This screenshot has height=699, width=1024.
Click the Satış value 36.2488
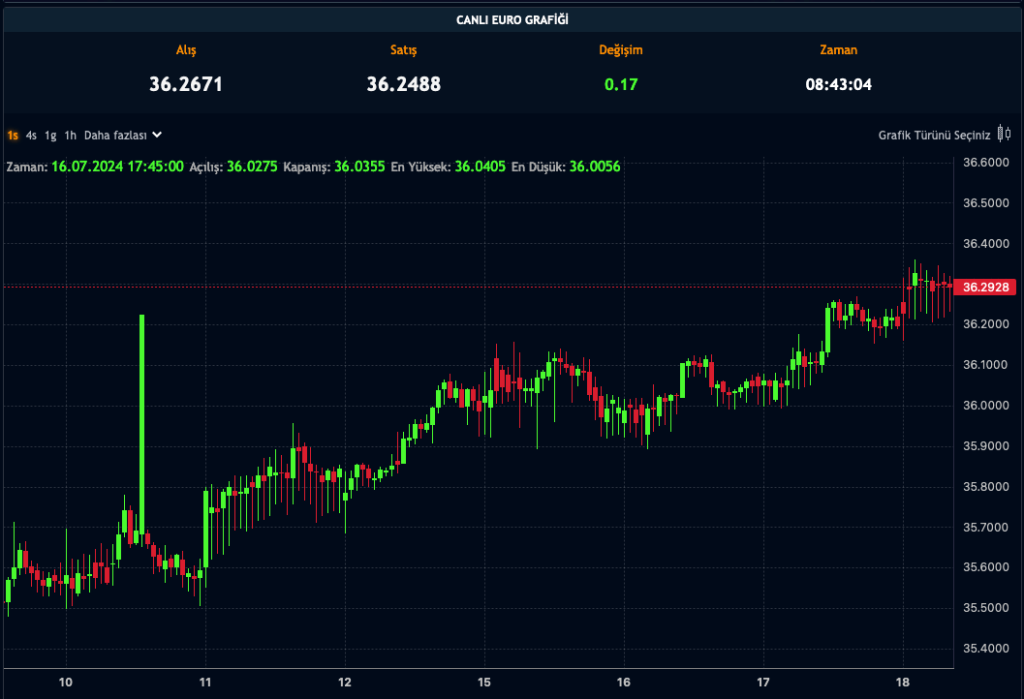click(x=404, y=84)
